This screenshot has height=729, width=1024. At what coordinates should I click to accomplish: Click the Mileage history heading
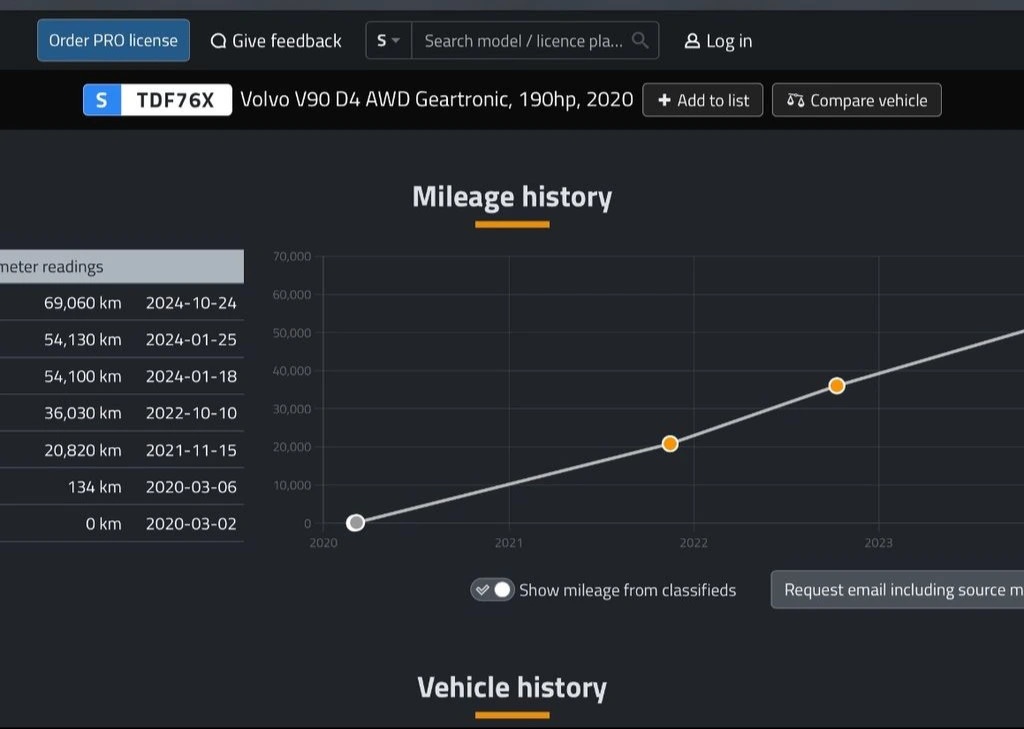click(512, 197)
